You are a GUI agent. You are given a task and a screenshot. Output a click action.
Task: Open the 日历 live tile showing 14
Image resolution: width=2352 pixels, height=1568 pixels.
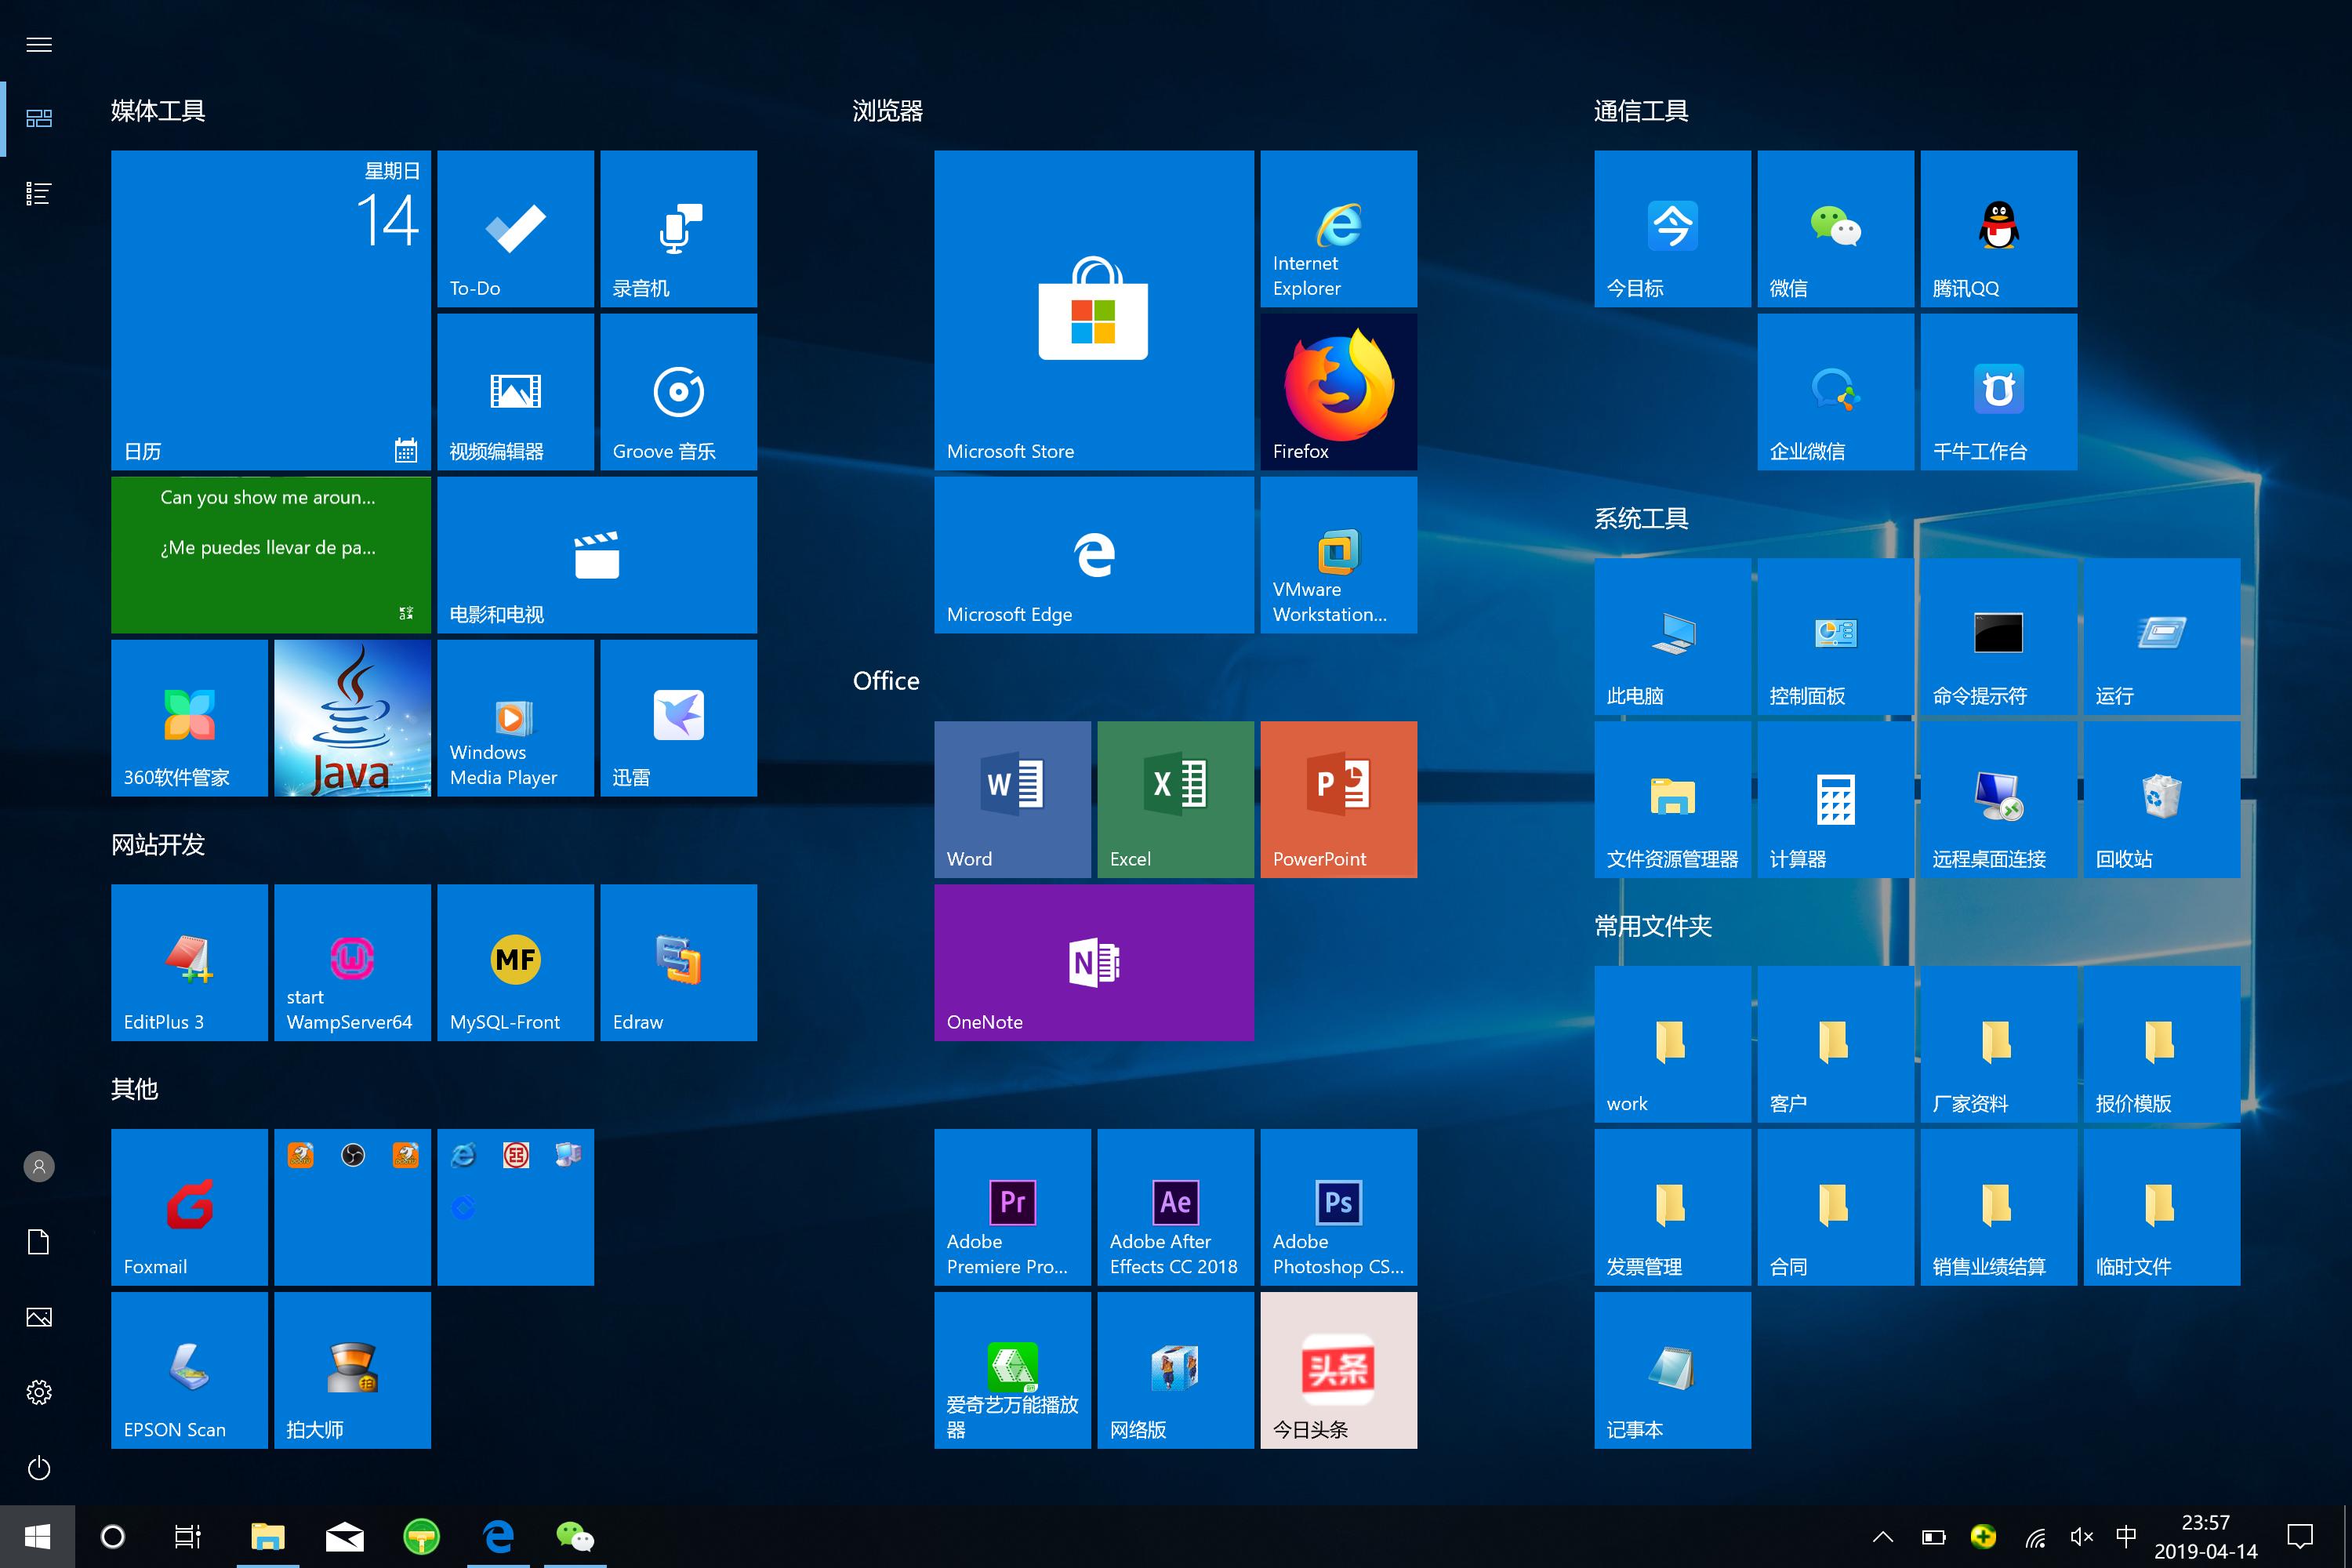click(x=270, y=310)
